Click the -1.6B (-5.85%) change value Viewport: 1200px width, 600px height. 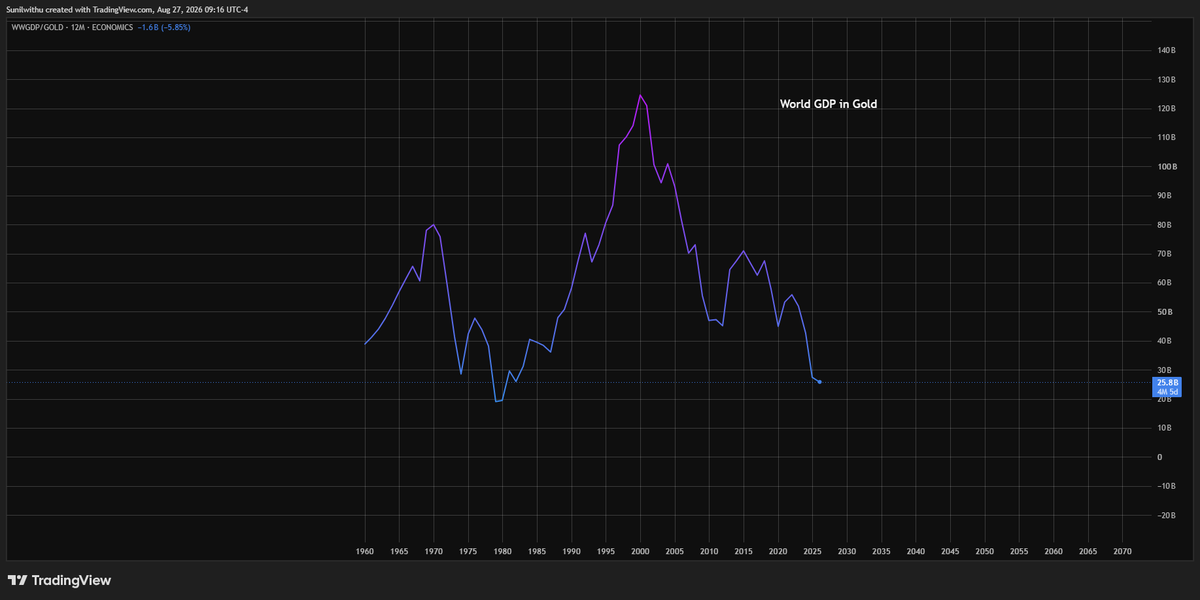(164, 27)
